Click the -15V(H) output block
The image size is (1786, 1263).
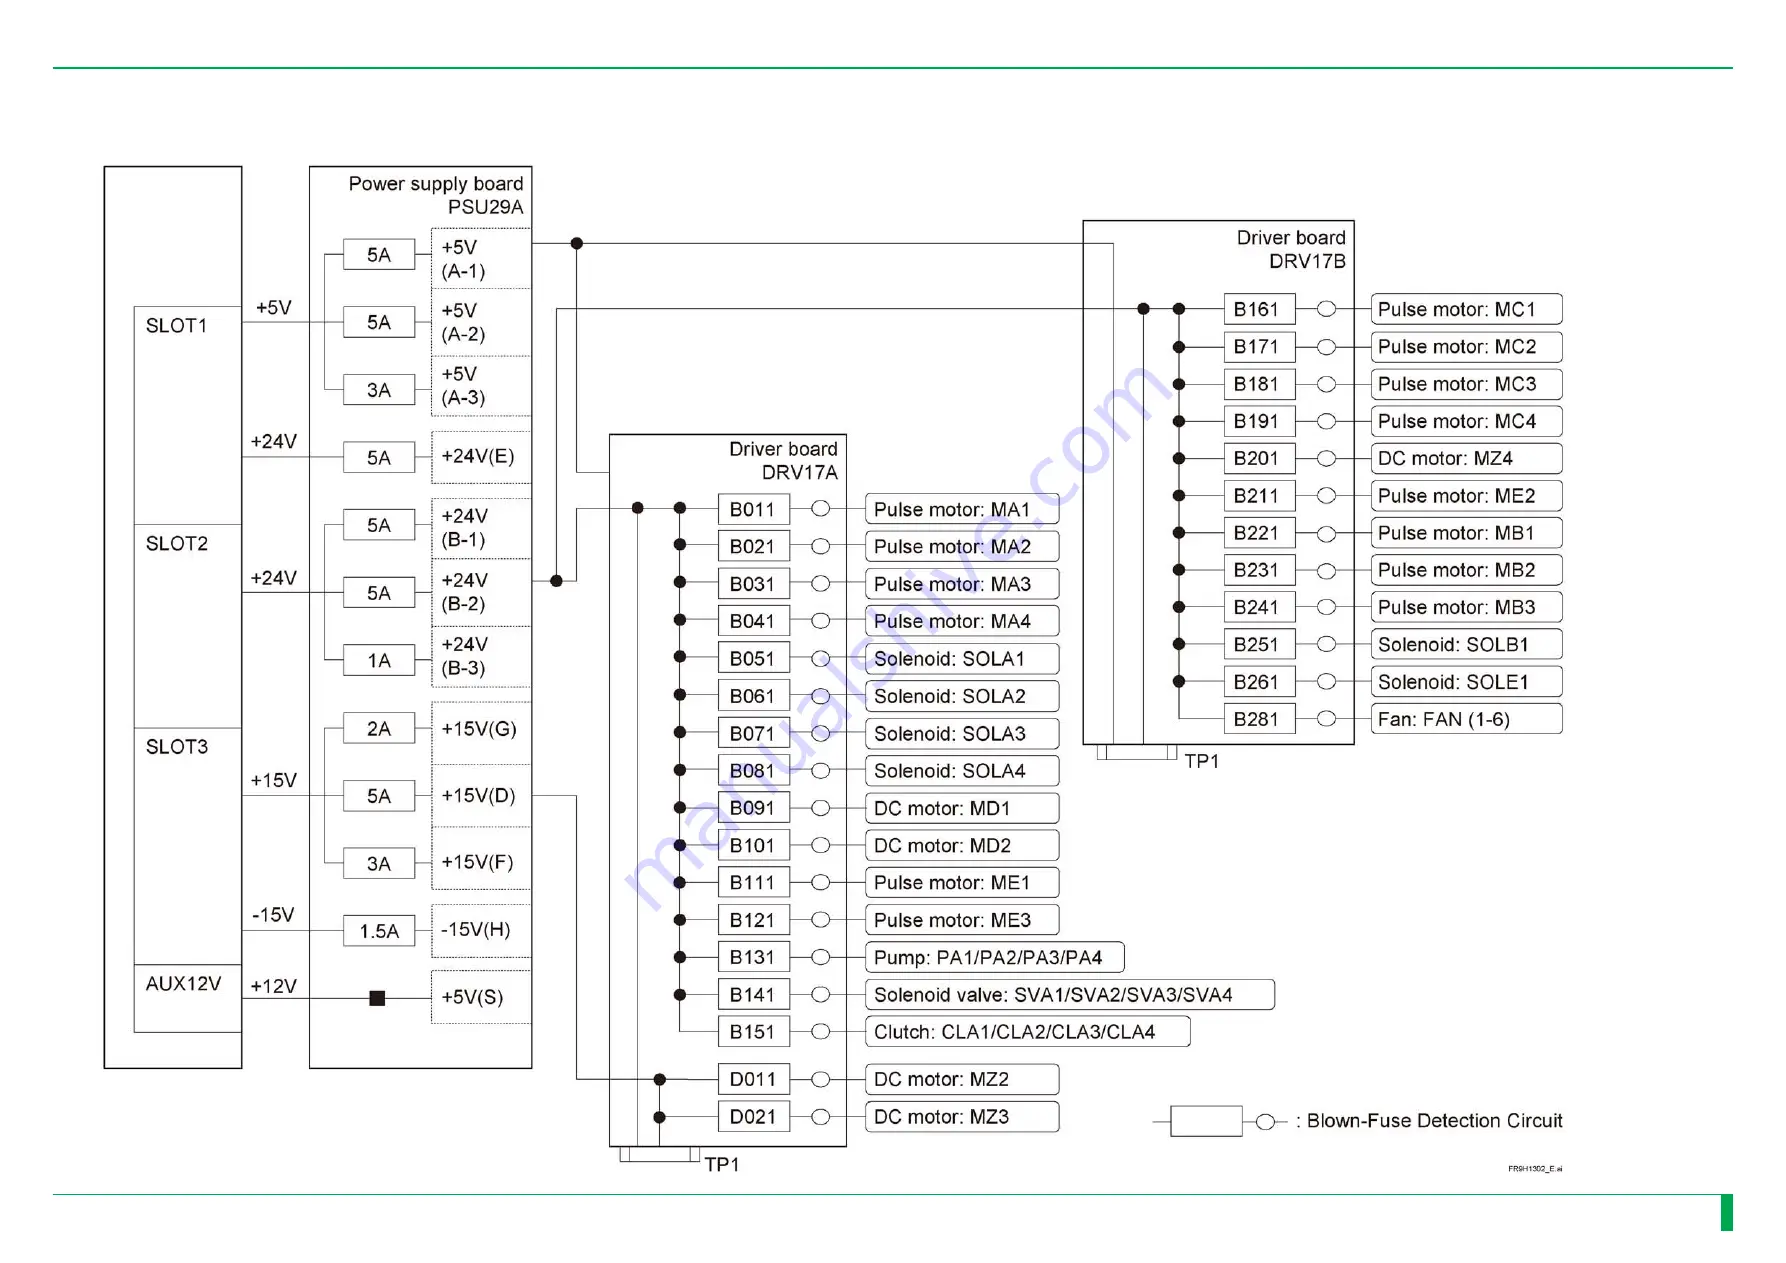tap(481, 930)
